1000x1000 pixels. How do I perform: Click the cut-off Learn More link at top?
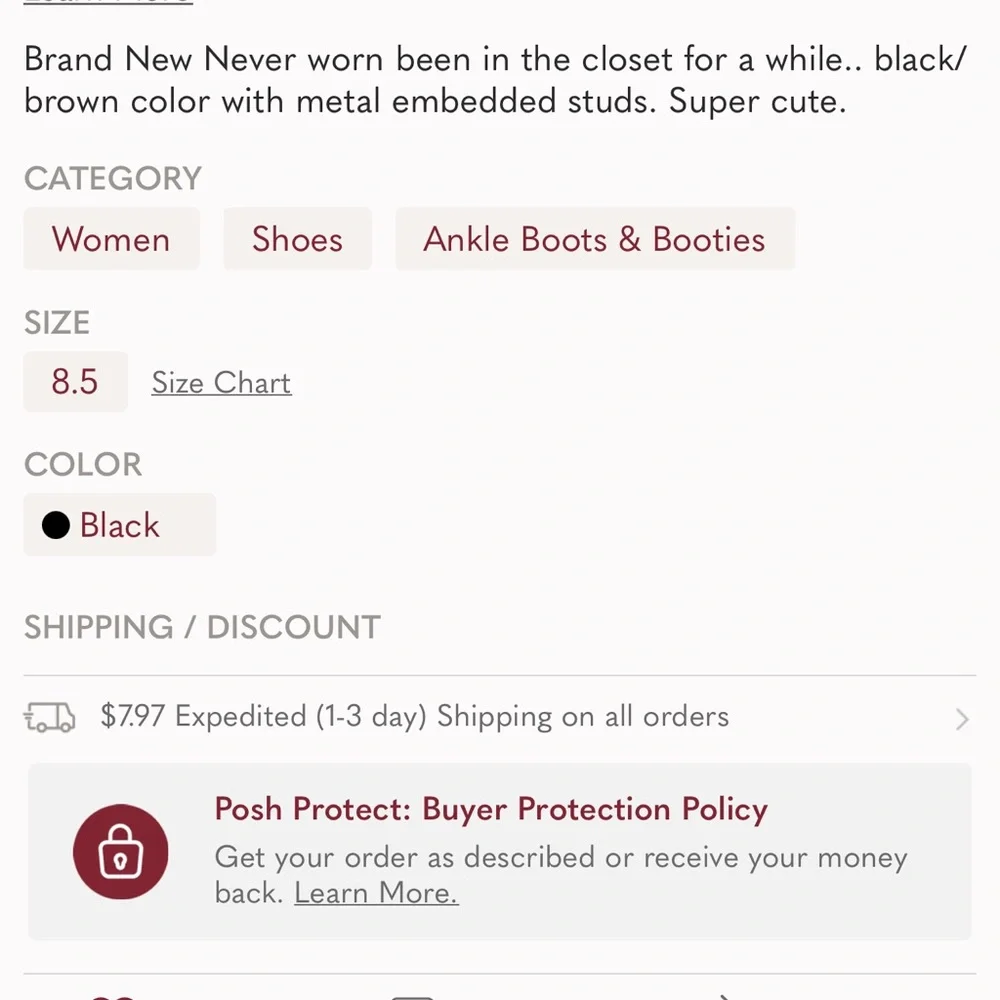(107, 3)
